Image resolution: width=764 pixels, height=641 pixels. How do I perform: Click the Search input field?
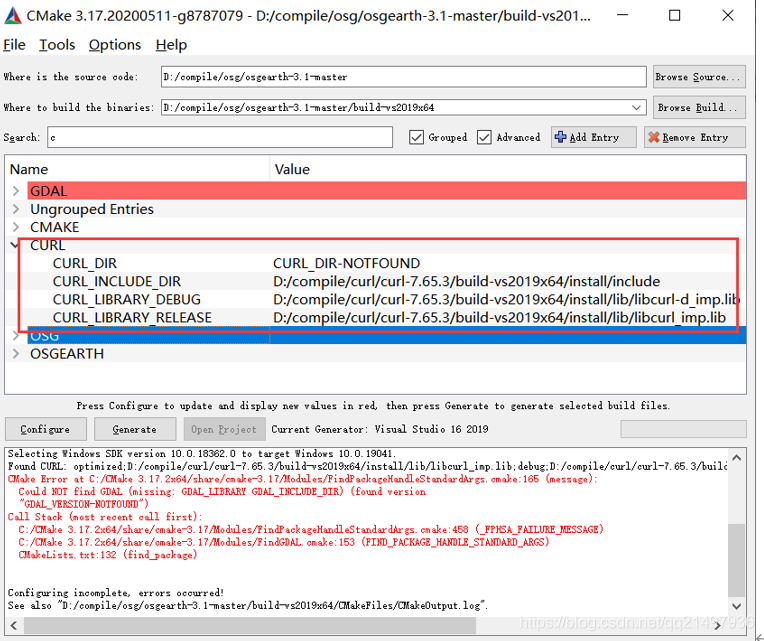220,137
